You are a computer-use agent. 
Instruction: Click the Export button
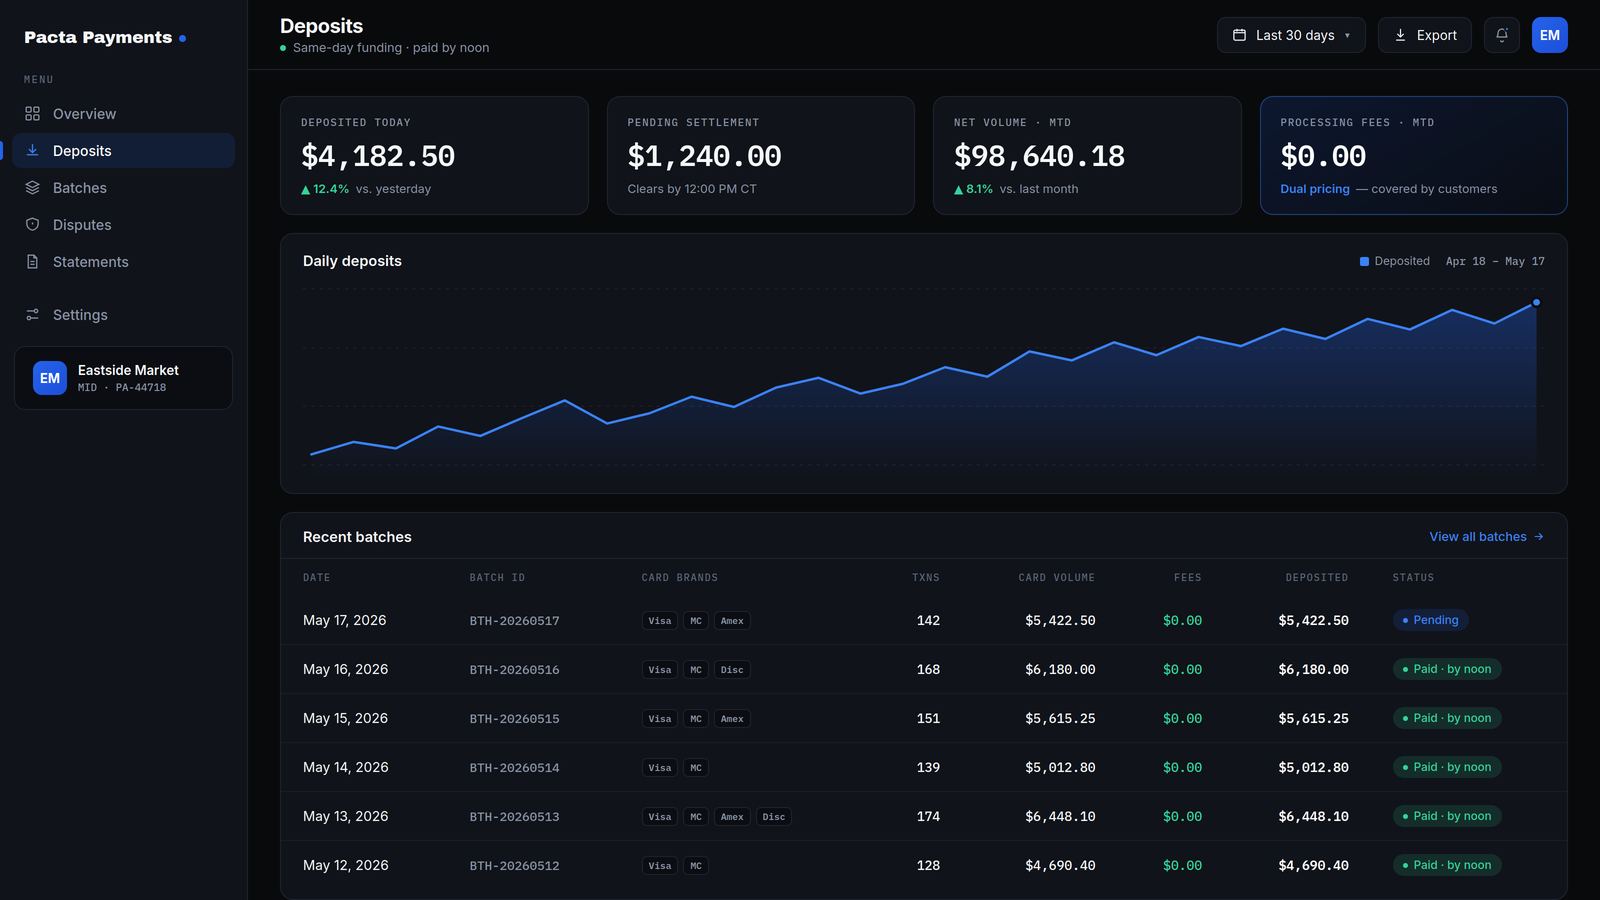click(1425, 35)
